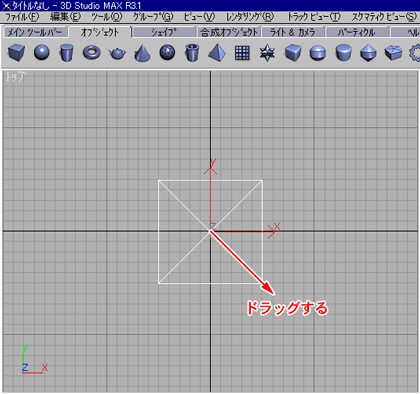420x394 pixels.
Task: Select the Box primitive icon
Action: coord(16,53)
